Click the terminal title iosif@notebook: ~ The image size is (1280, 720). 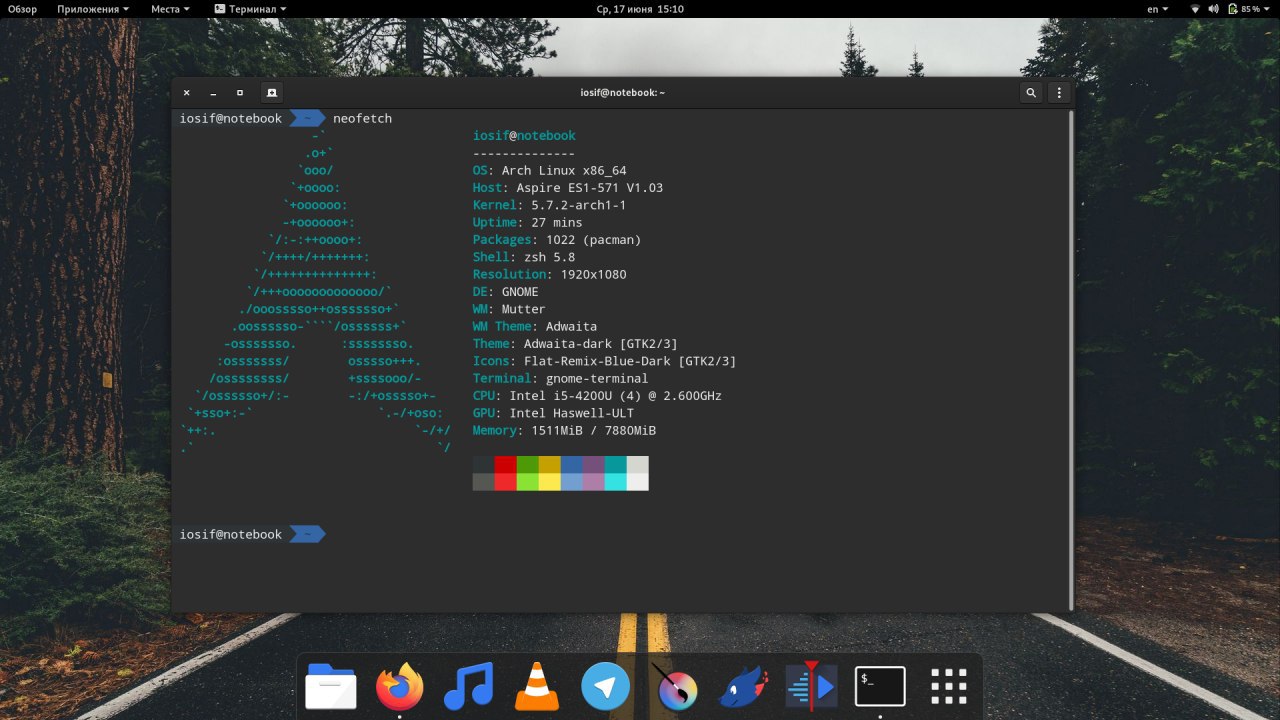pos(622,93)
